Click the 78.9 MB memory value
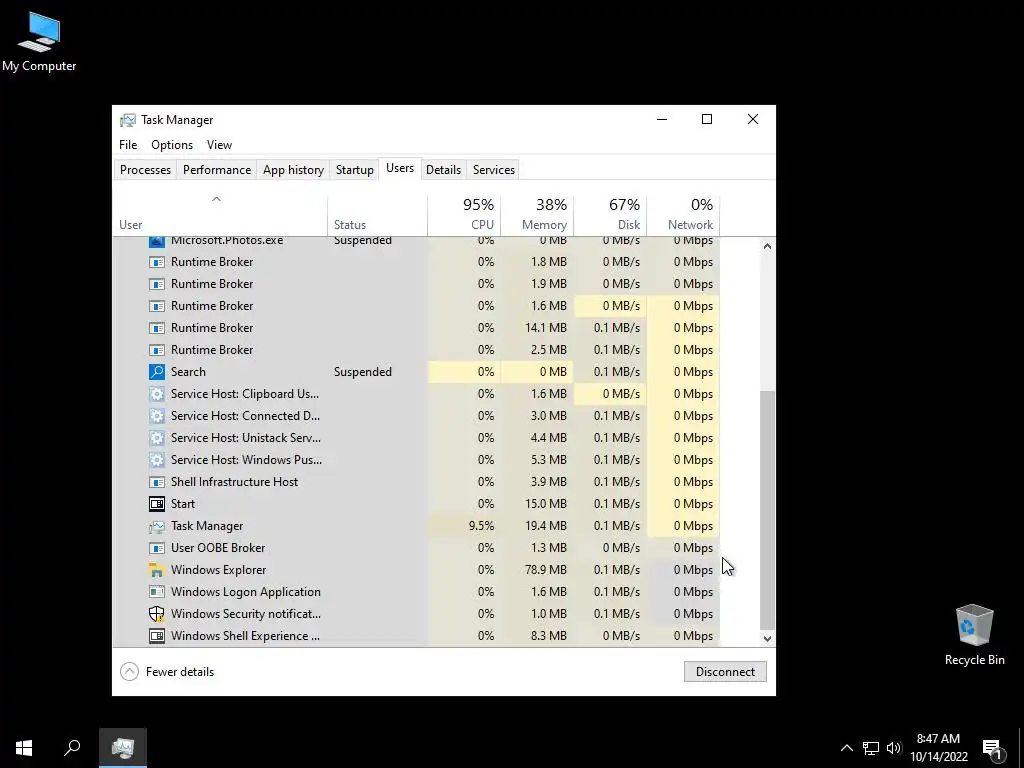The height and width of the screenshot is (768, 1024). (x=545, y=569)
